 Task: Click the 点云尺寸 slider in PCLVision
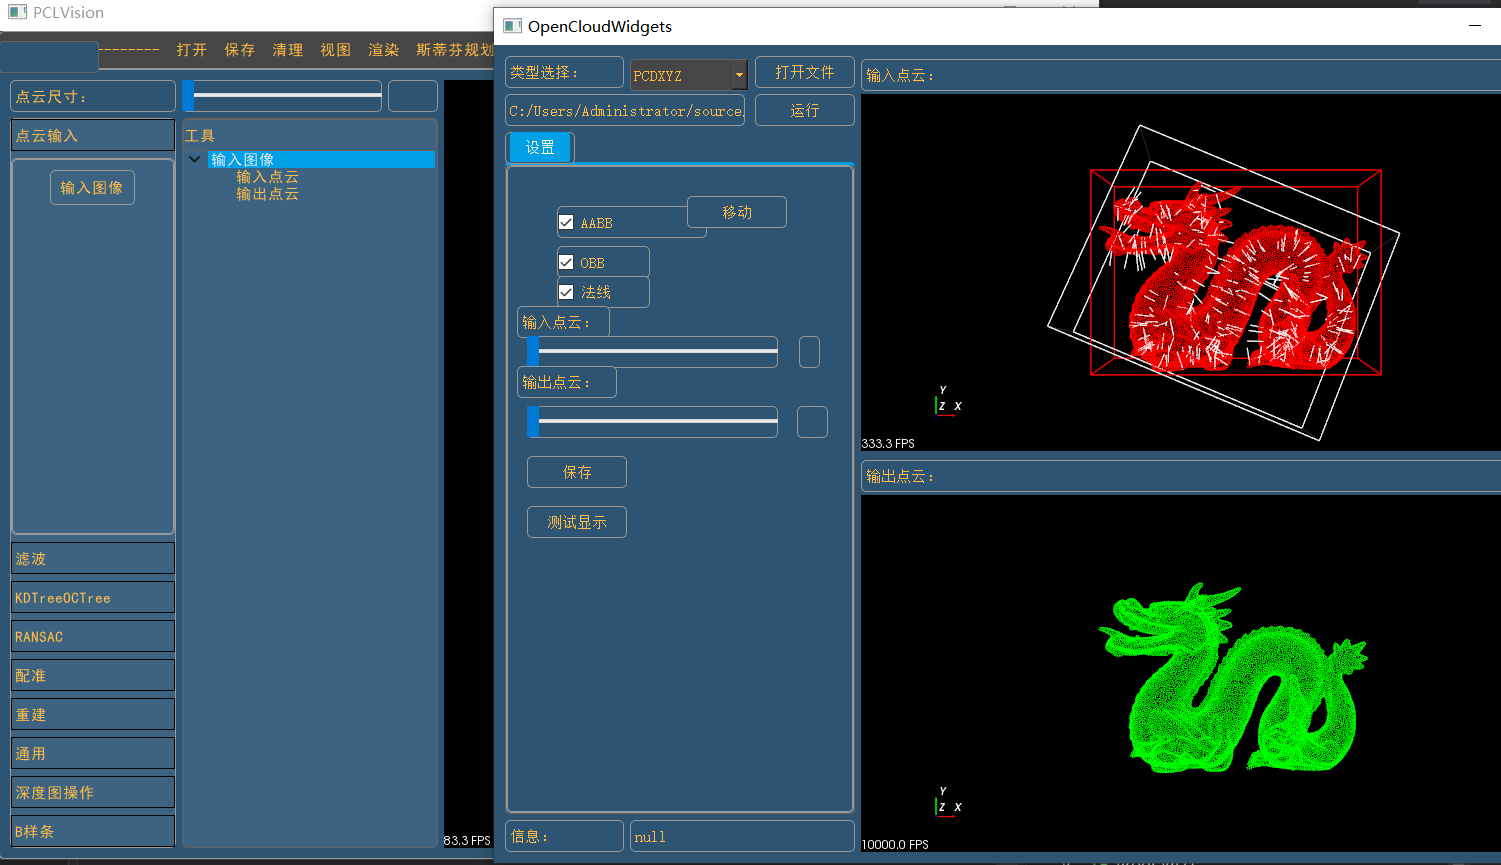coord(282,96)
